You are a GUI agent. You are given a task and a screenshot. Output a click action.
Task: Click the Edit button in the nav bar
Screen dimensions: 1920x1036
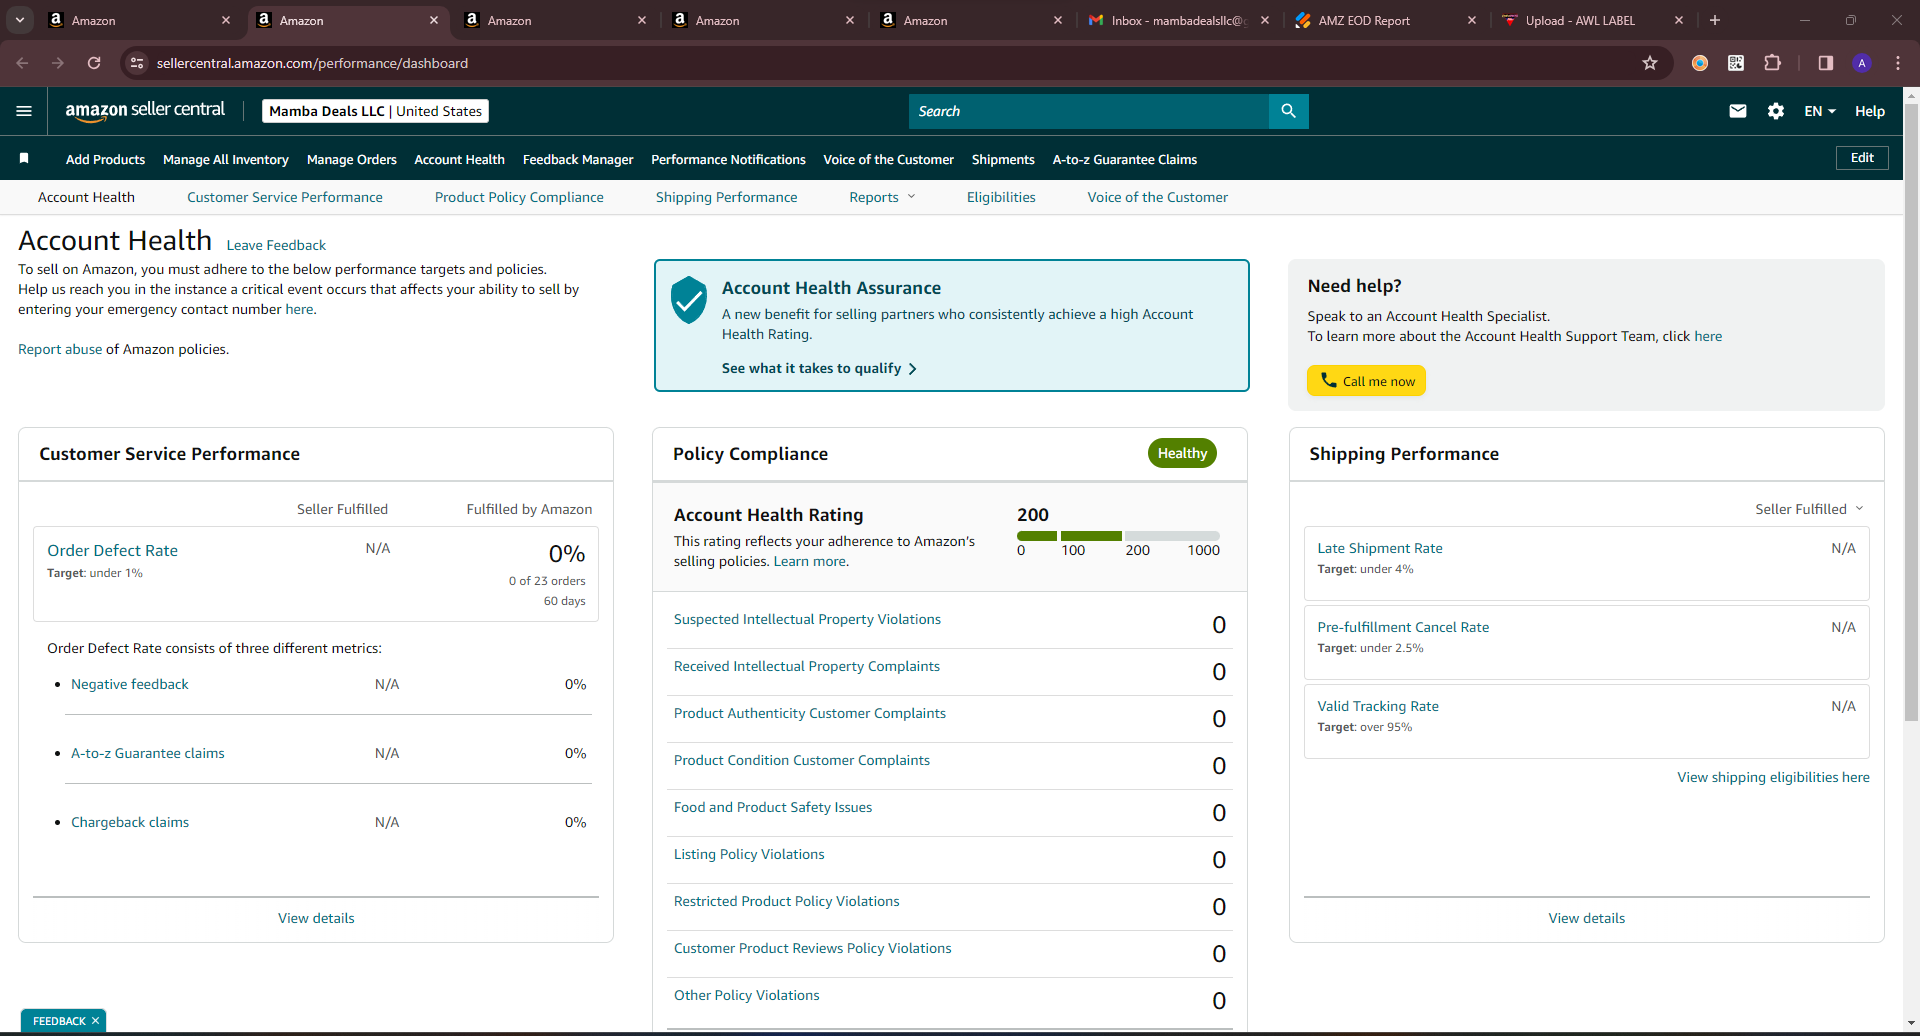pos(1862,158)
